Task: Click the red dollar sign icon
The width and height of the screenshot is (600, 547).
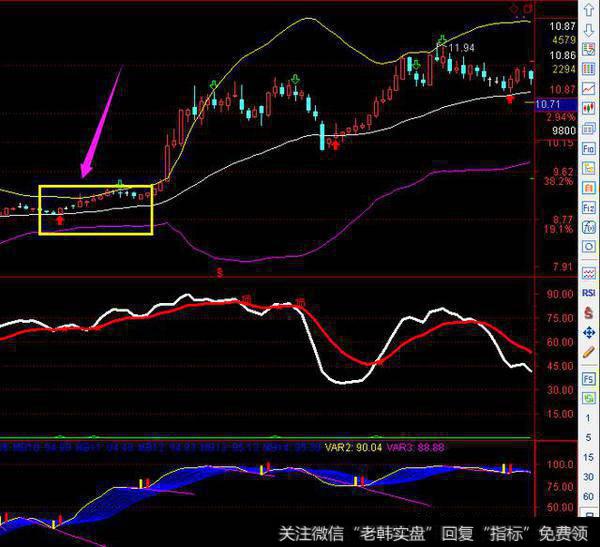Action: [589, 313]
